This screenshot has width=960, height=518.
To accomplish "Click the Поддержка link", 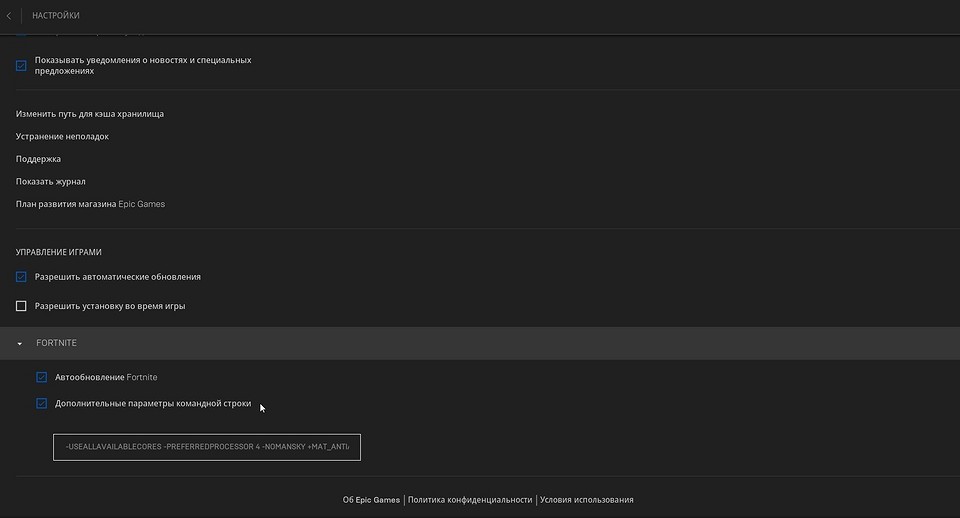I will coord(38,159).
